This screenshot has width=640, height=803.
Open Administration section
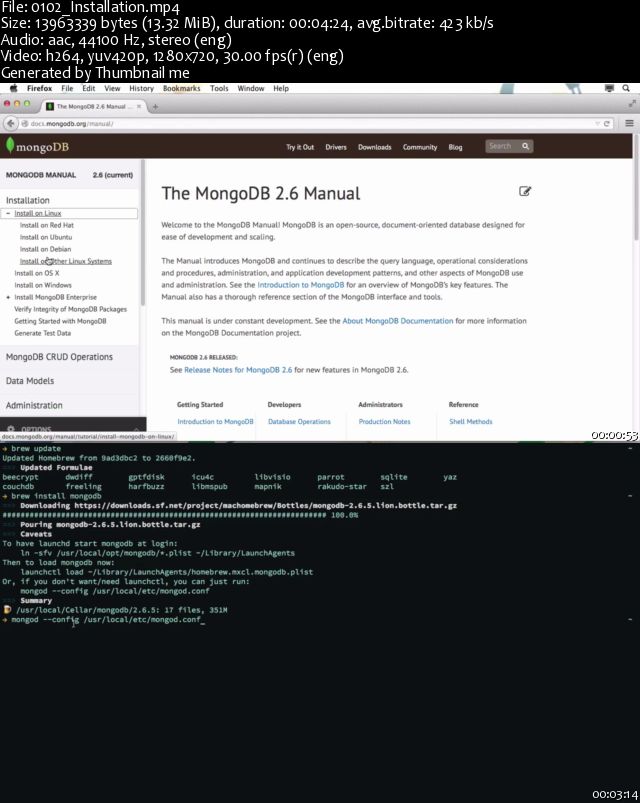34,405
